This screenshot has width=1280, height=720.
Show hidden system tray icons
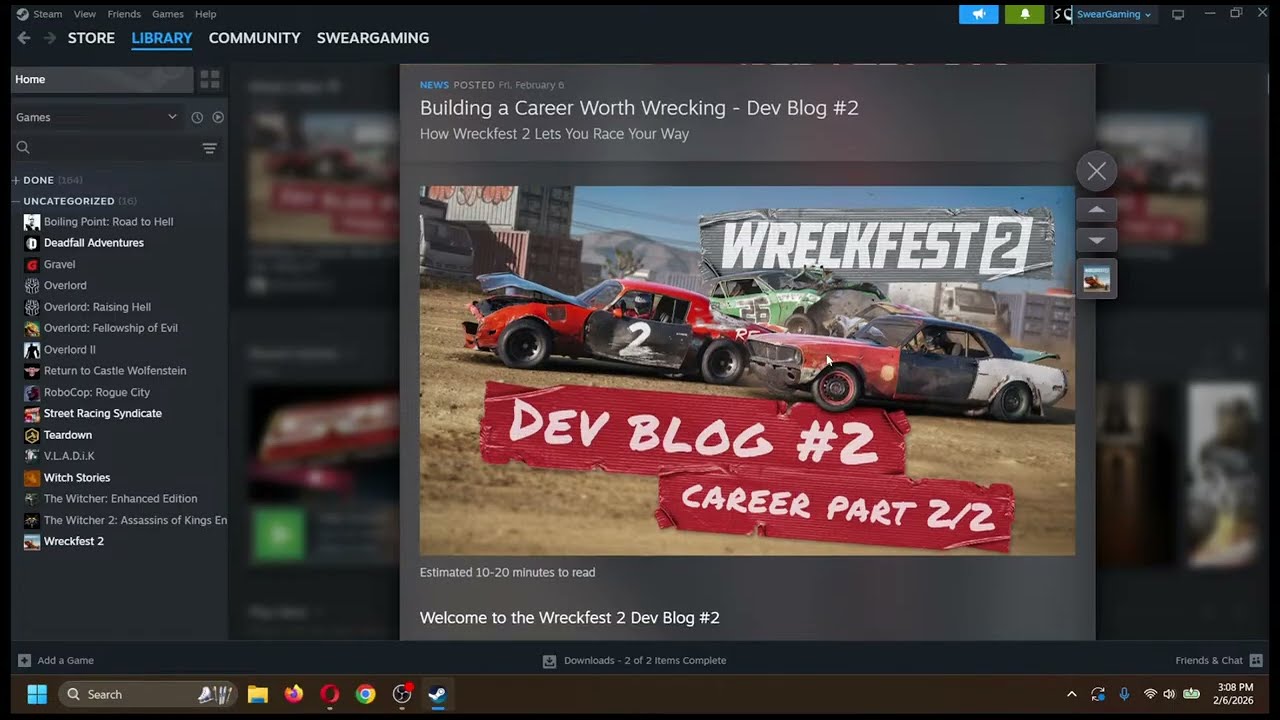pyautogui.click(x=1072, y=694)
